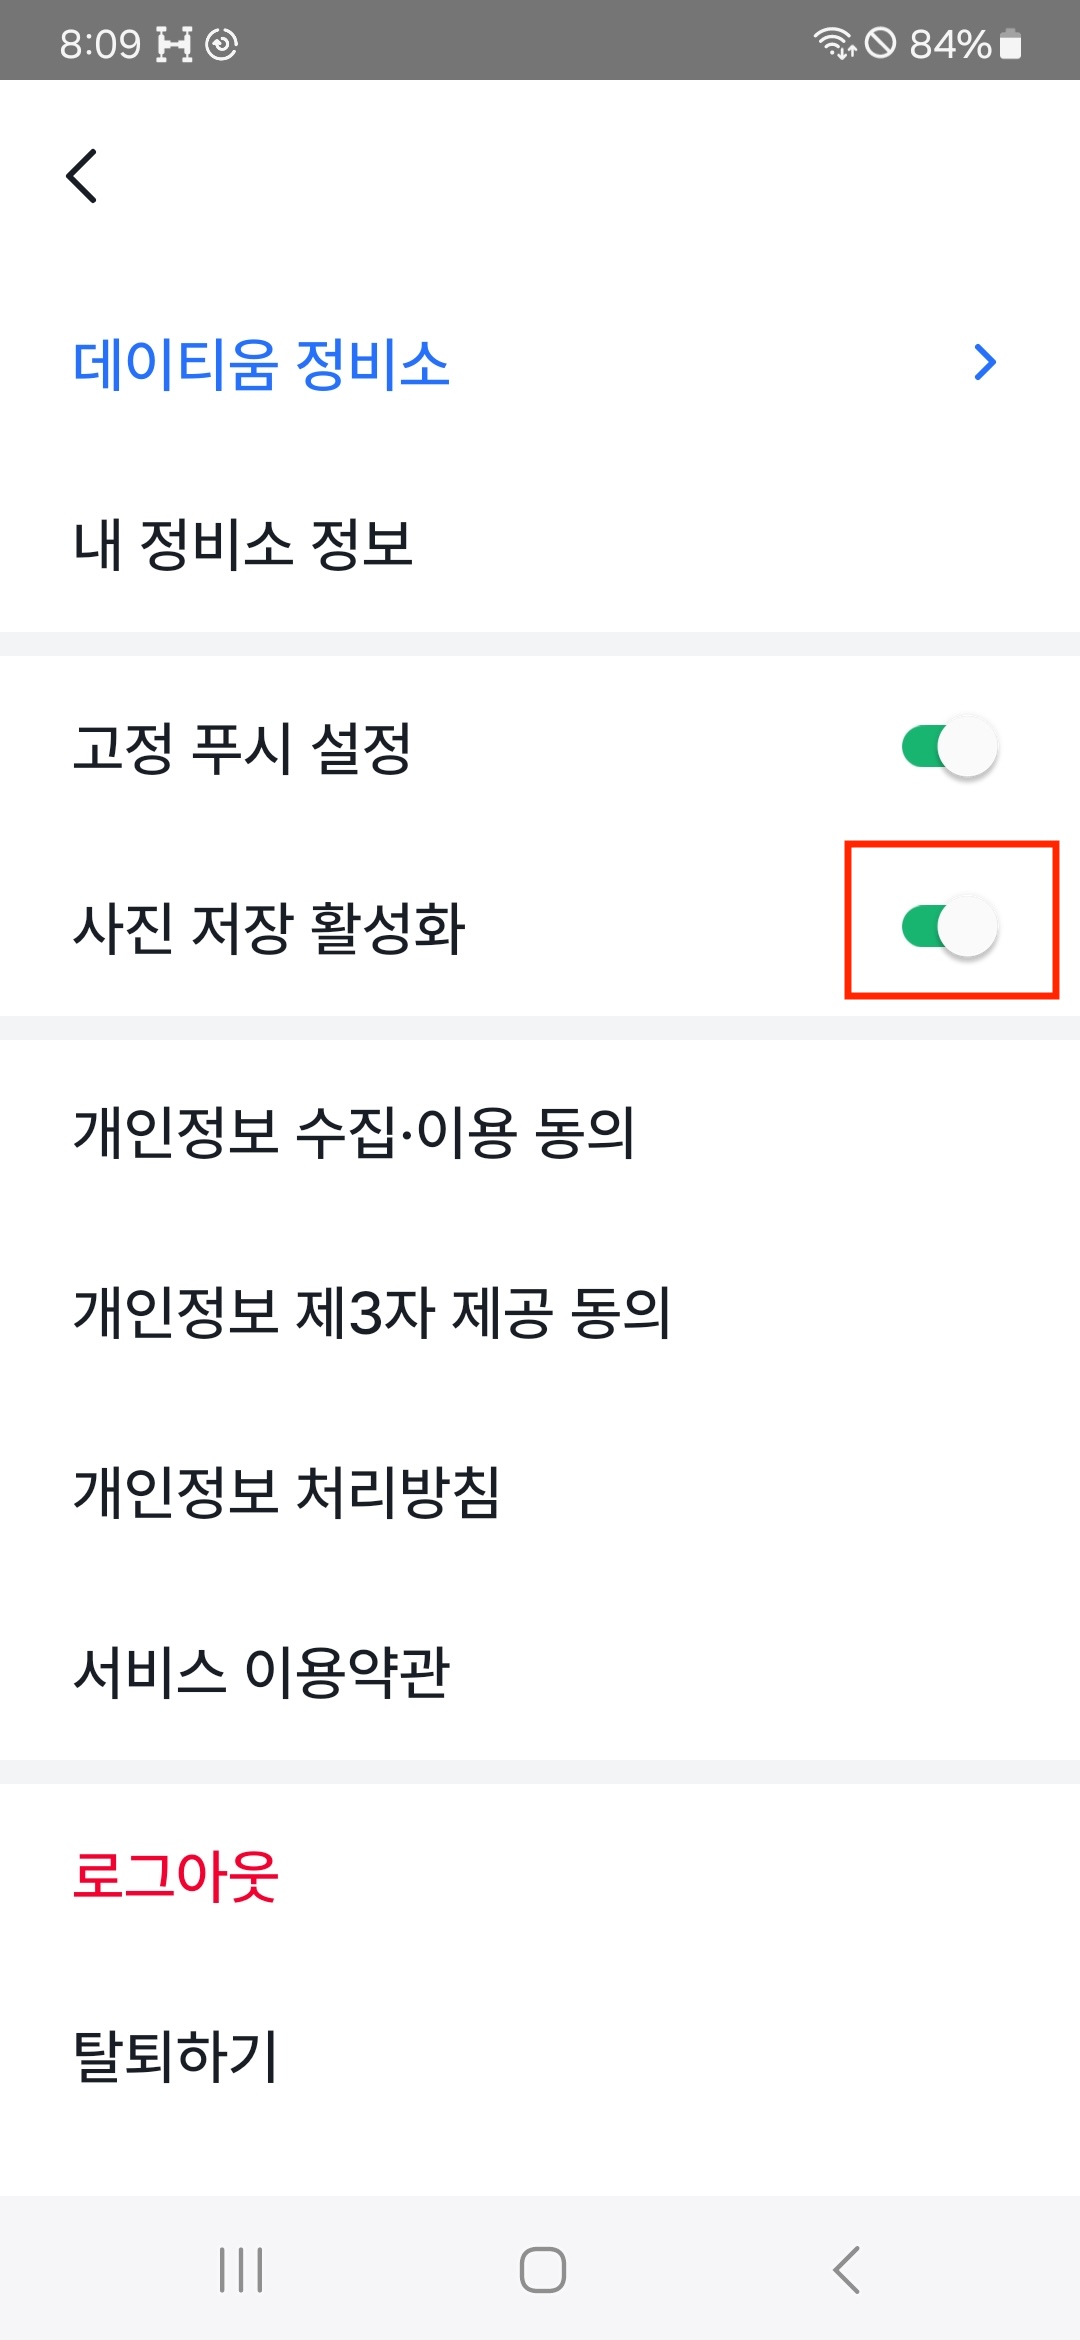
Task: Open 개인정보 제3자 제공 동의 page
Action: pos(371,1312)
